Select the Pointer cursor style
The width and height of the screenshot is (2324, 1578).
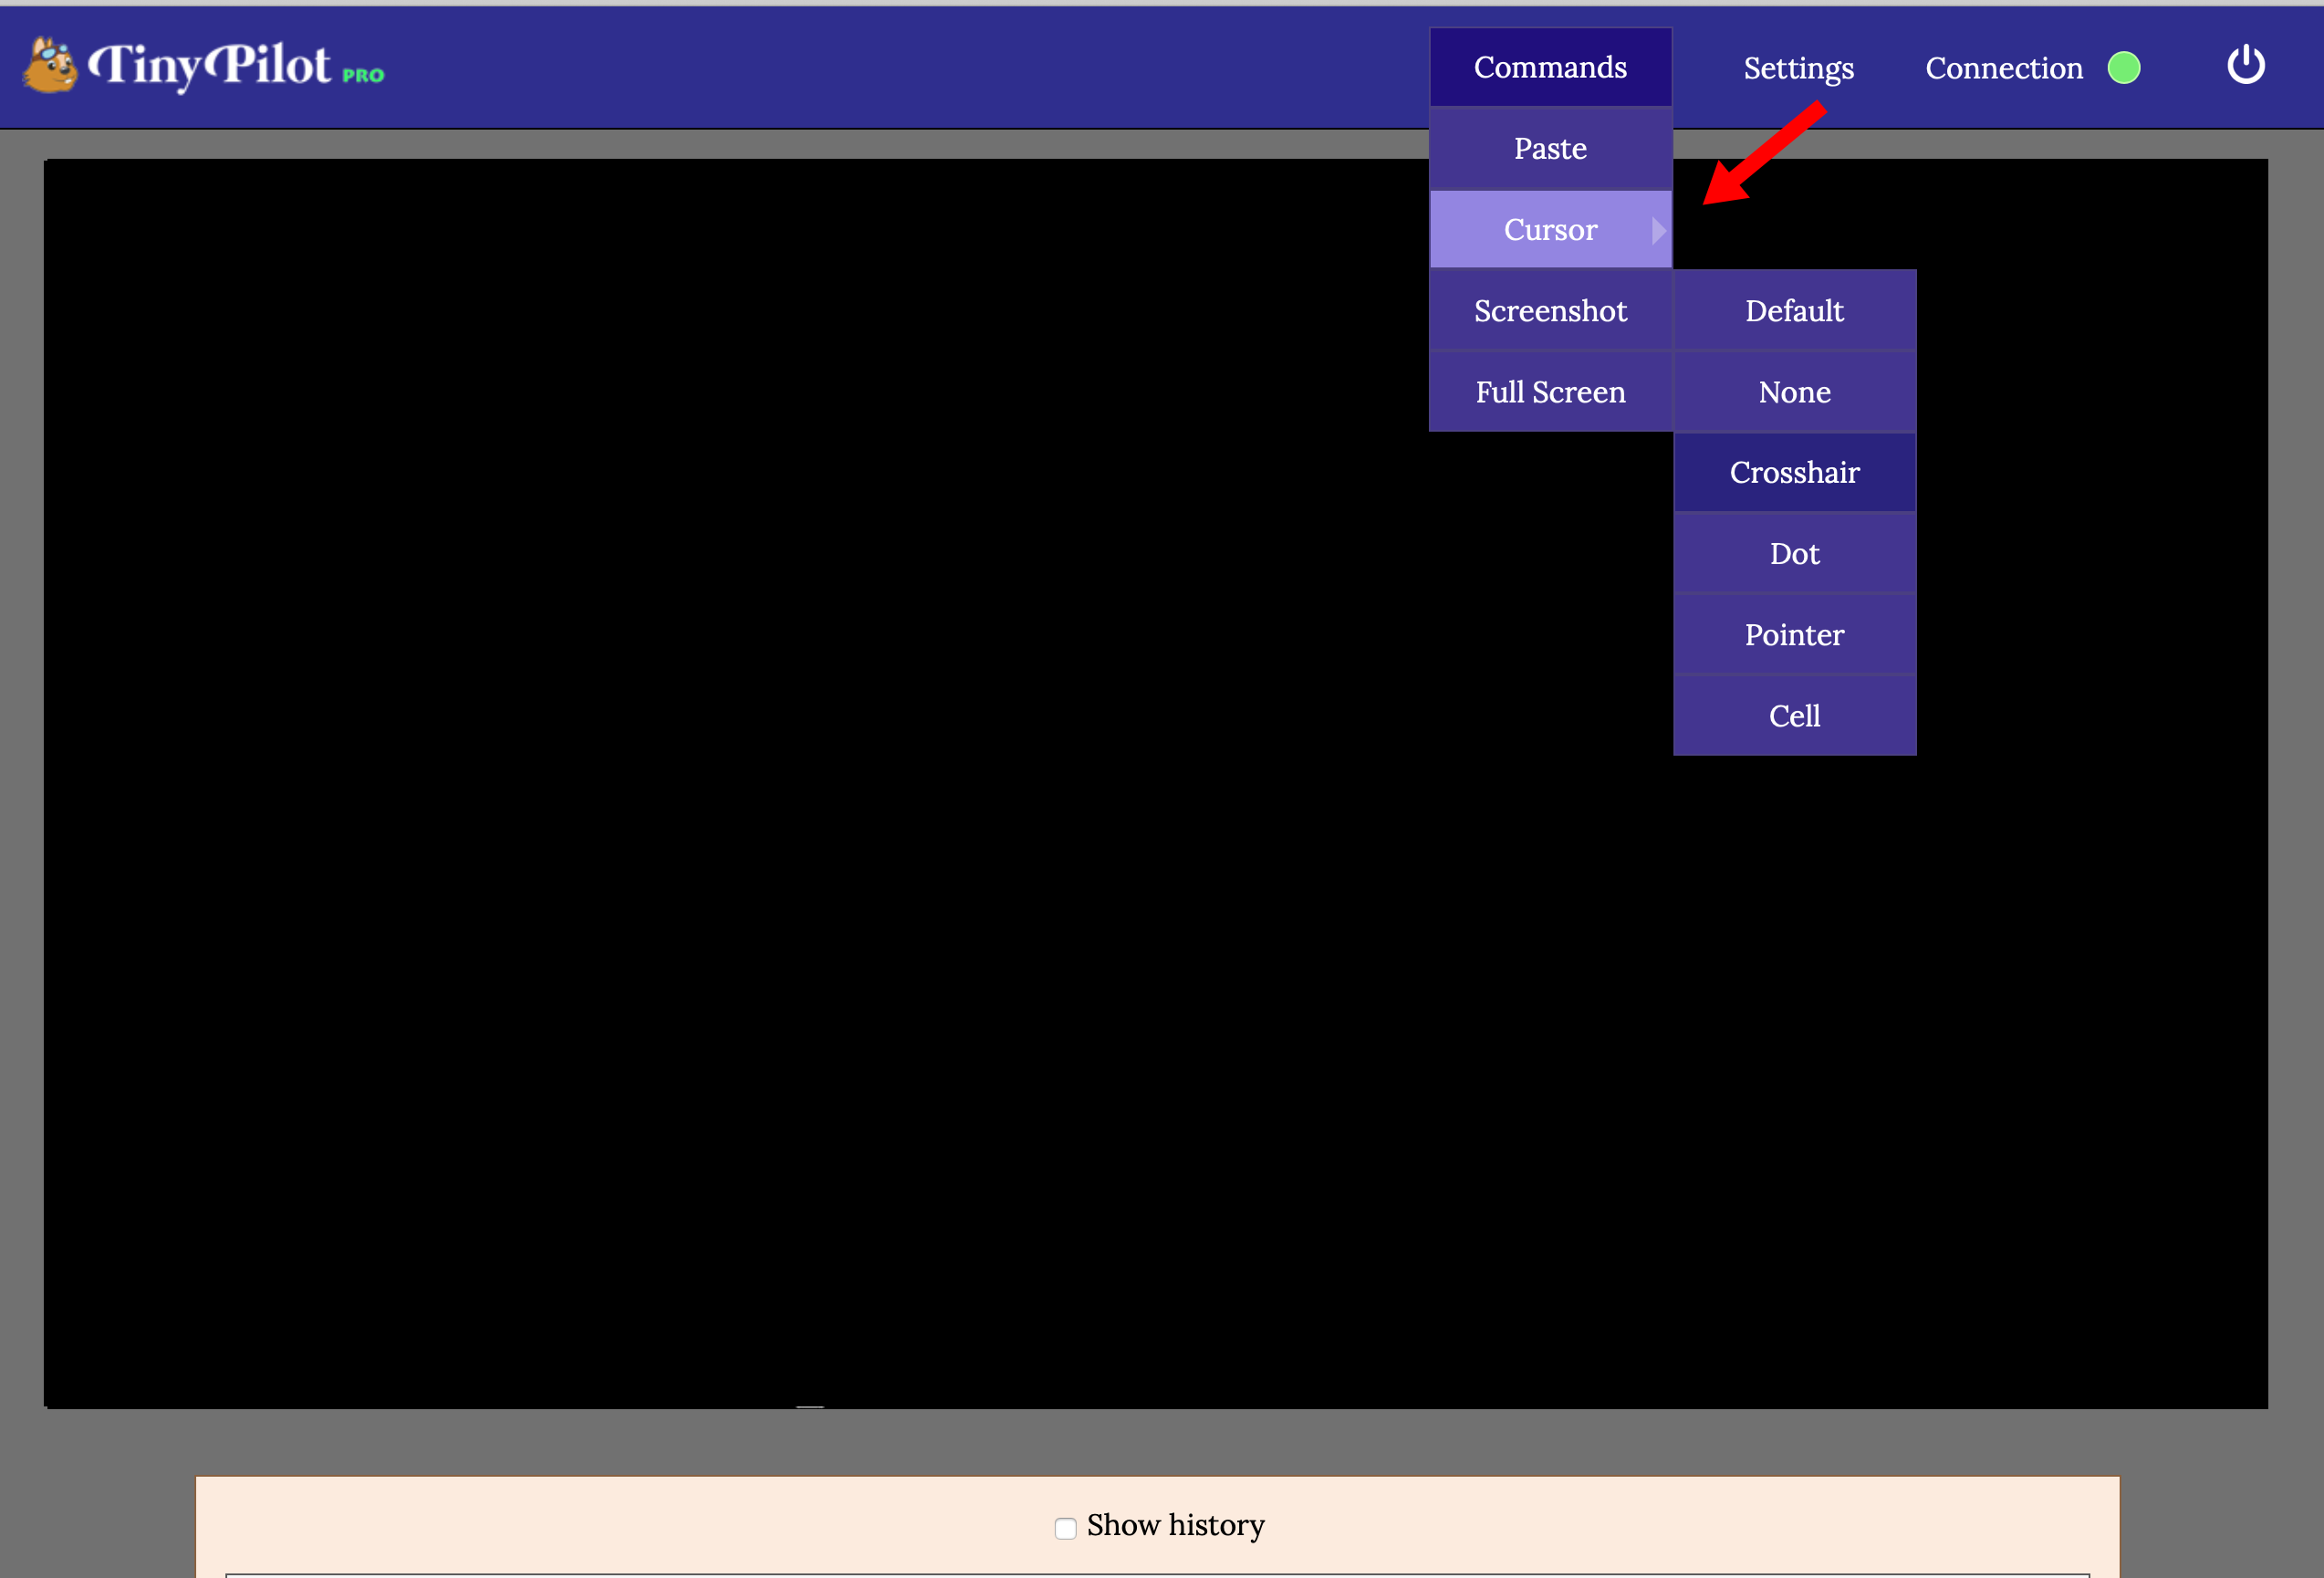(x=1794, y=634)
